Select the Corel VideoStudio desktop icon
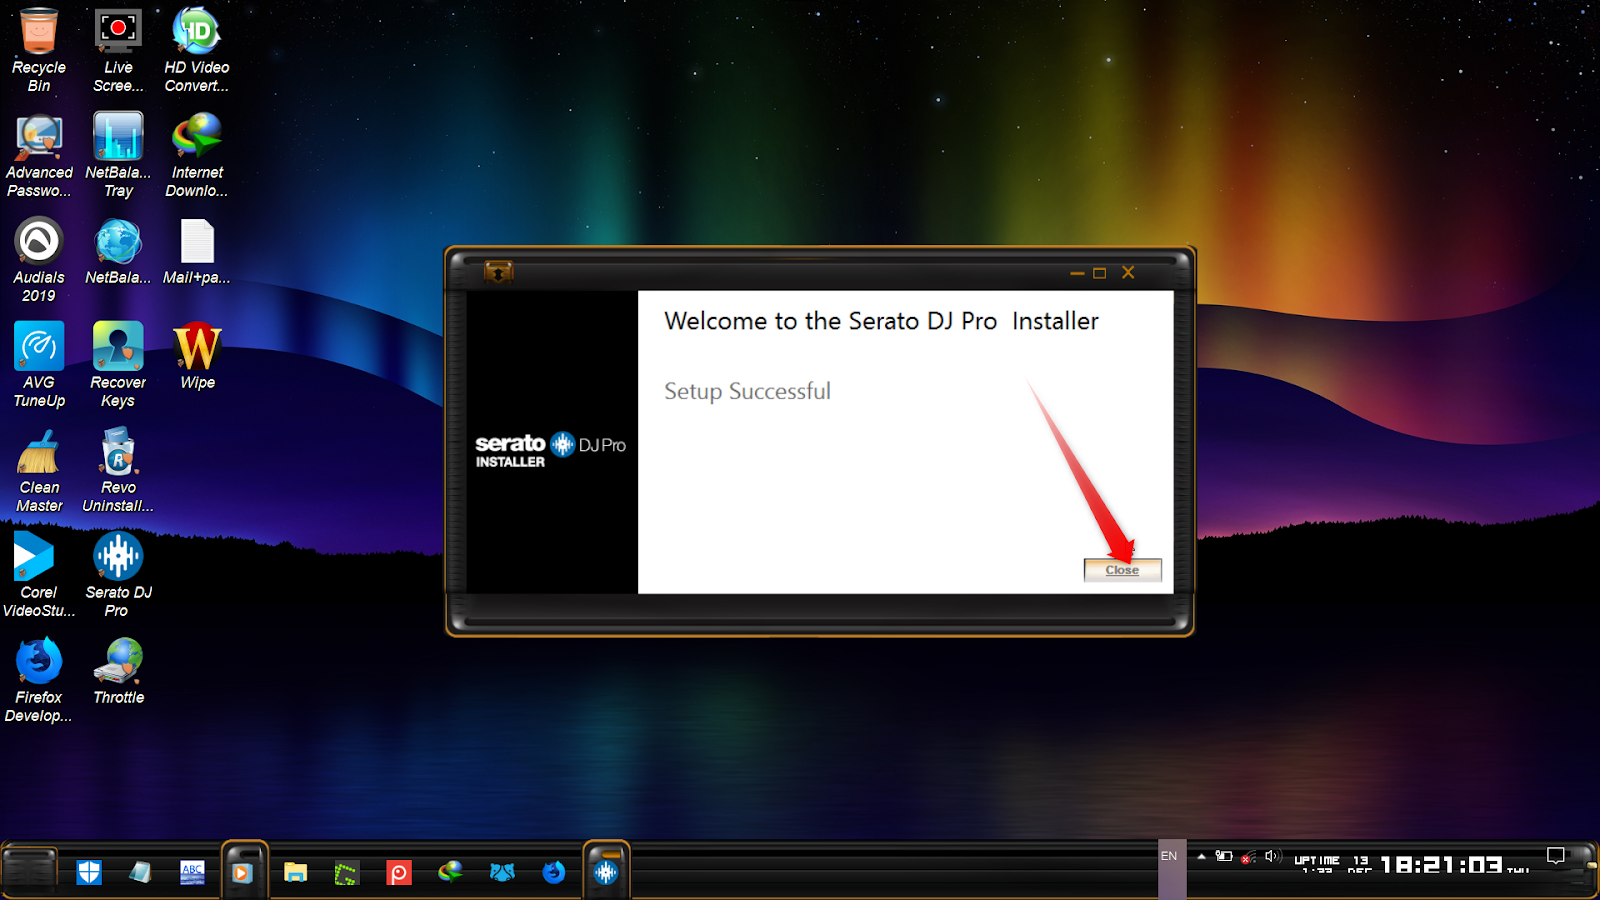The height and width of the screenshot is (900, 1600). click(x=39, y=575)
